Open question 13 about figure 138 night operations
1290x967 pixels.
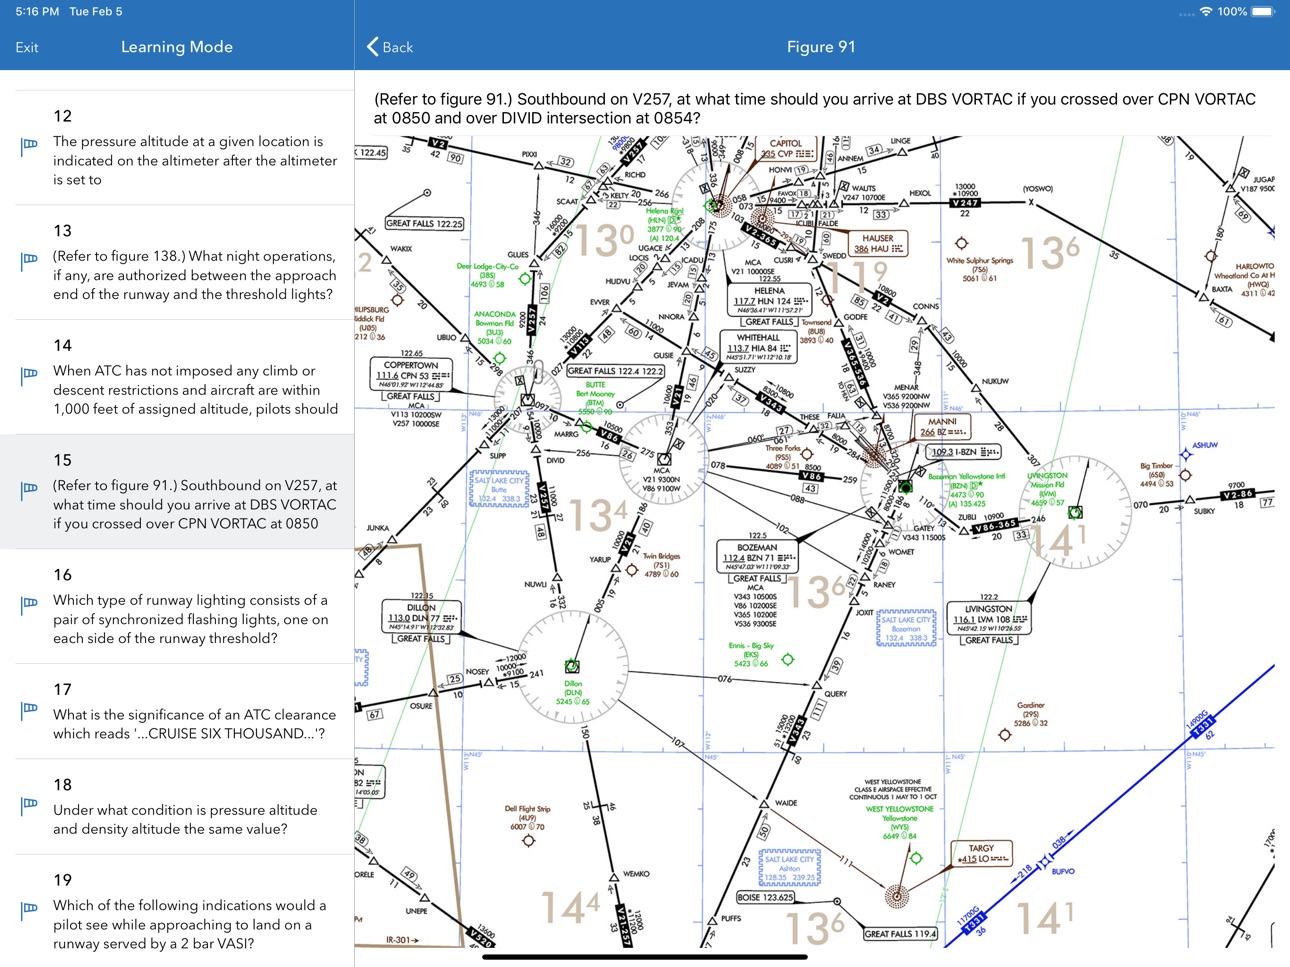[177, 263]
